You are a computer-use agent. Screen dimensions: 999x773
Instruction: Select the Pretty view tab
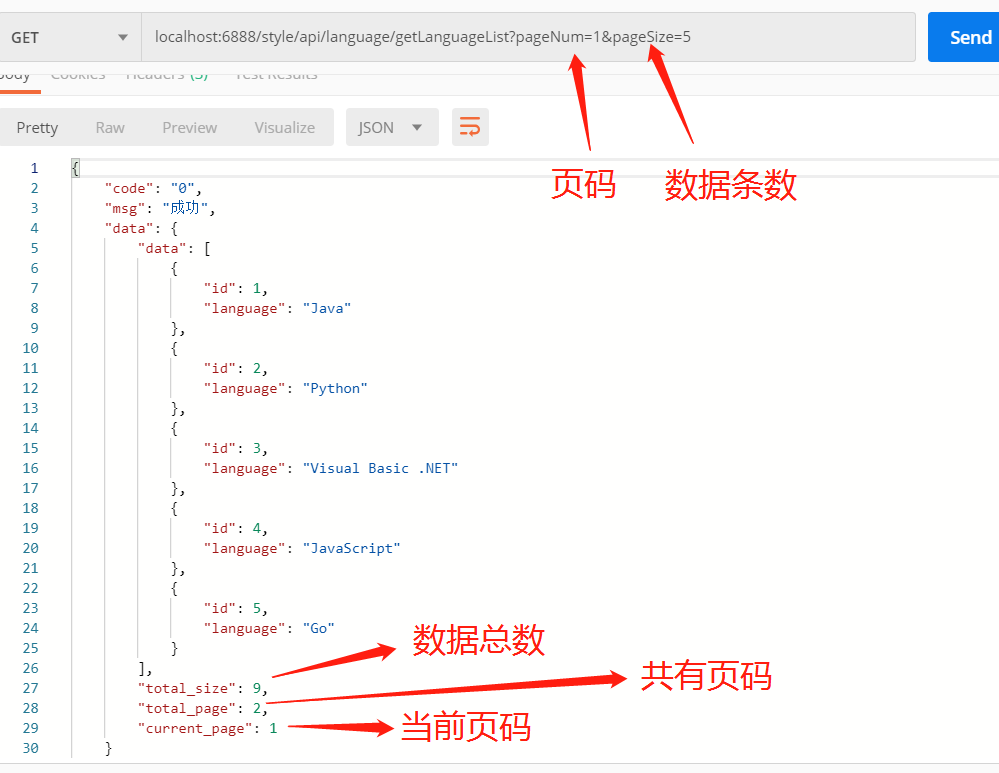pos(37,127)
